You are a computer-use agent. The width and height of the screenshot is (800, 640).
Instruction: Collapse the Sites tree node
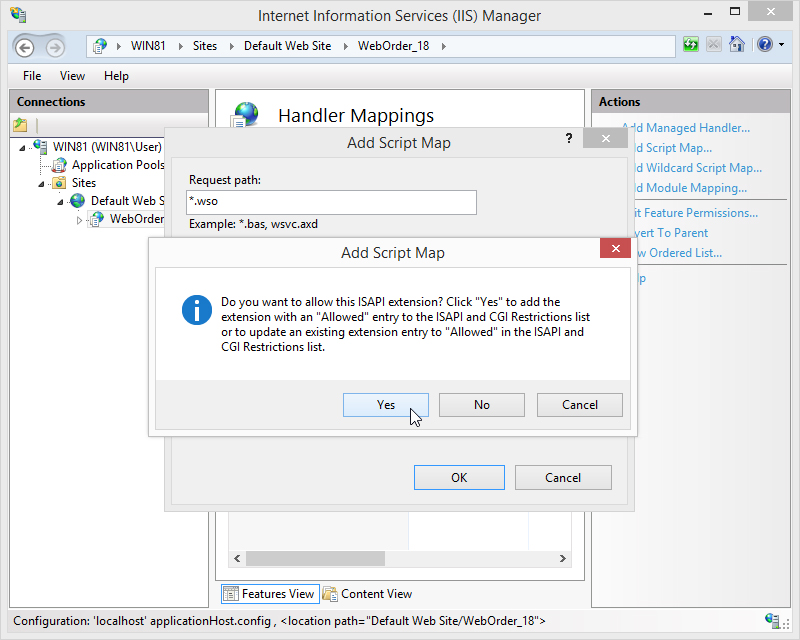[41, 184]
